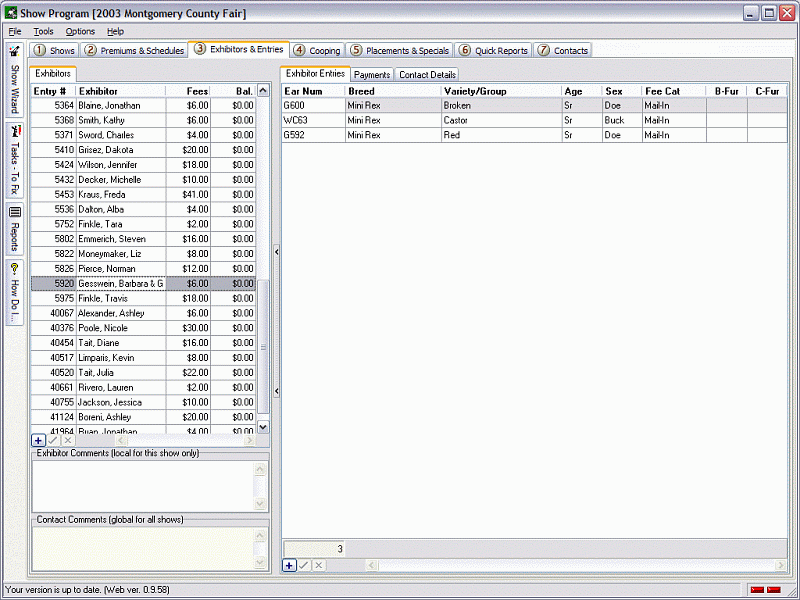800x600 pixels.
Task: Click scroll-right arrow under the exhibitor list
Action: coord(249,440)
